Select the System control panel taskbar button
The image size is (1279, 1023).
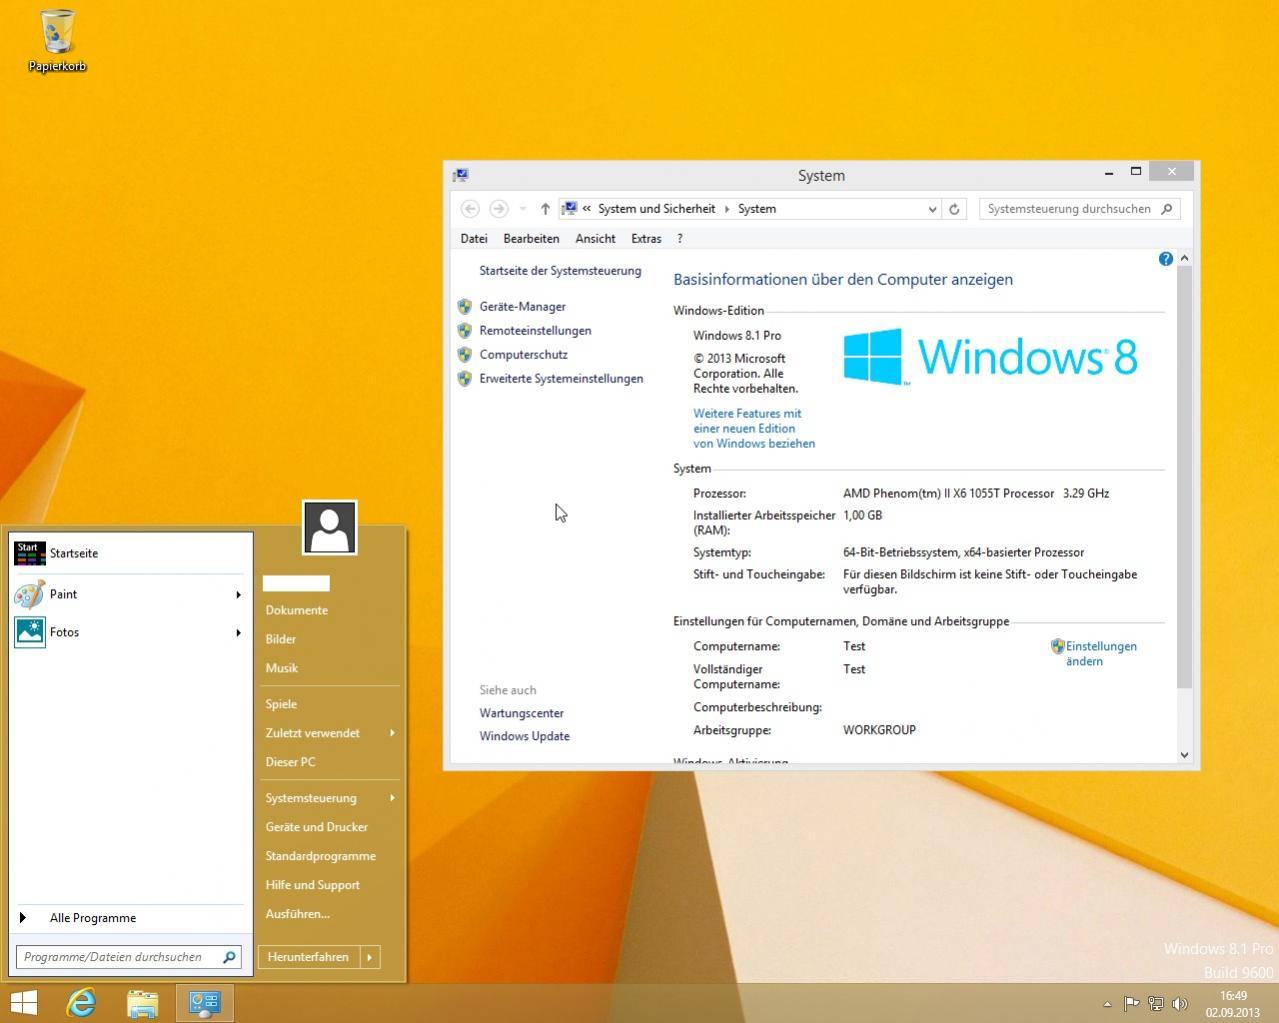click(205, 1003)
